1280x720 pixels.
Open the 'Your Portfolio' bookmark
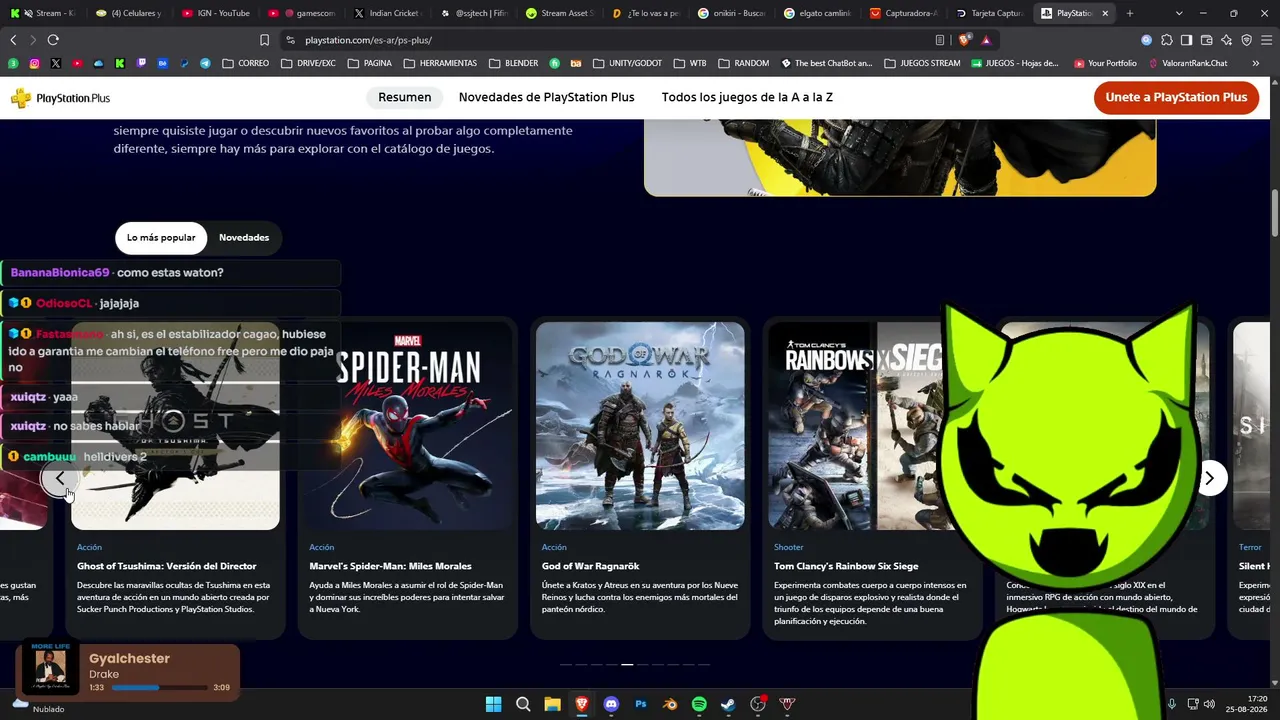tap(1105, 63)
